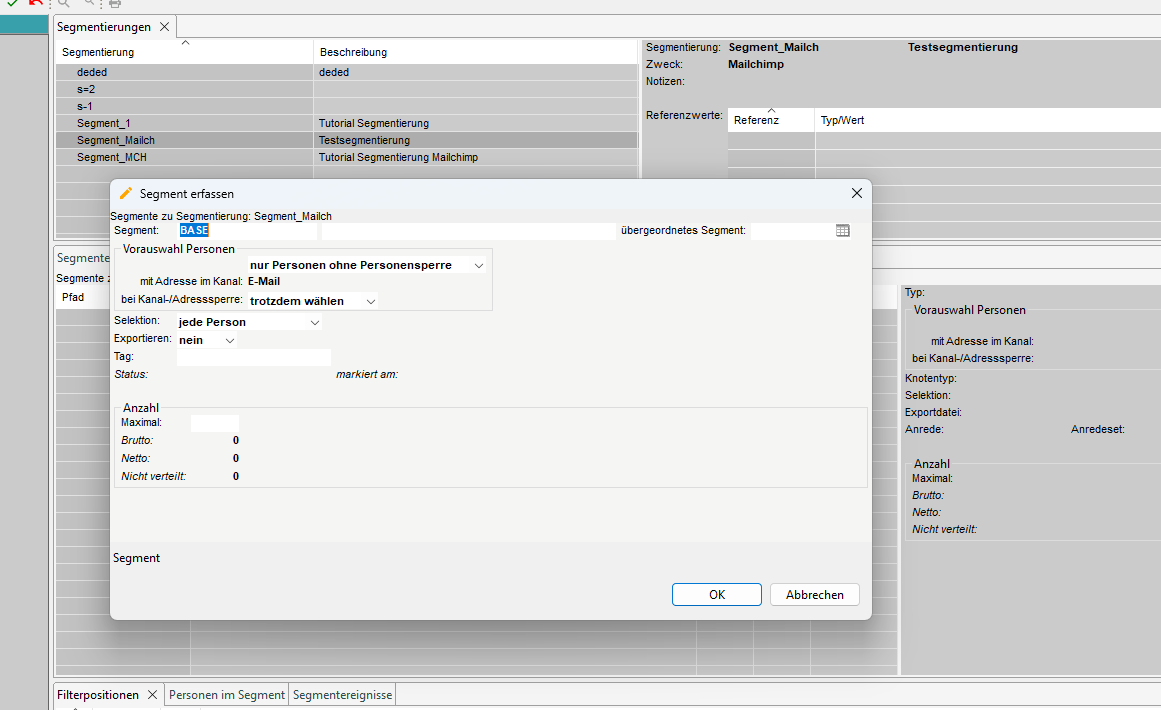The width and height of the screenshot is (1161, 710).
Task: Open the Segmentereignisse tab
Action: [342, 695]
